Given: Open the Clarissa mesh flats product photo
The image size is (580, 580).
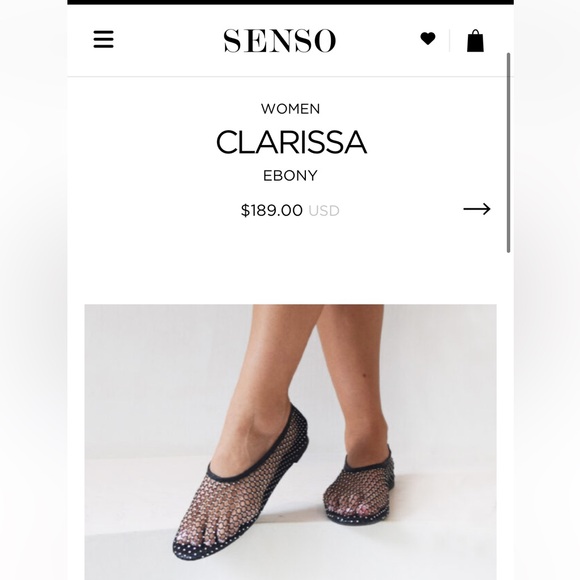Looking at the screenshot, I should (290, 442).
